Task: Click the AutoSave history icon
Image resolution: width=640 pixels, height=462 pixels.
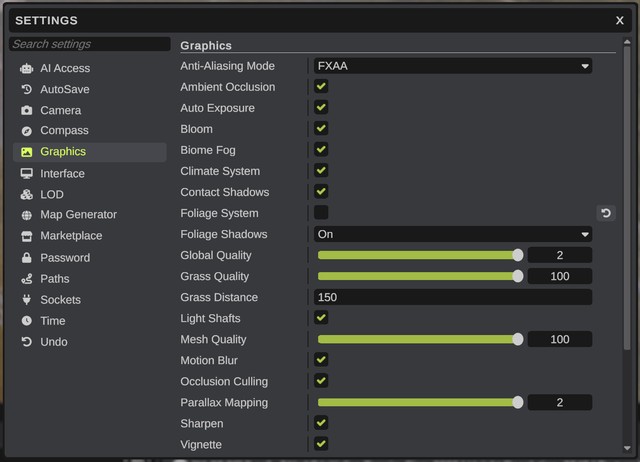Action: click(27, 89)
